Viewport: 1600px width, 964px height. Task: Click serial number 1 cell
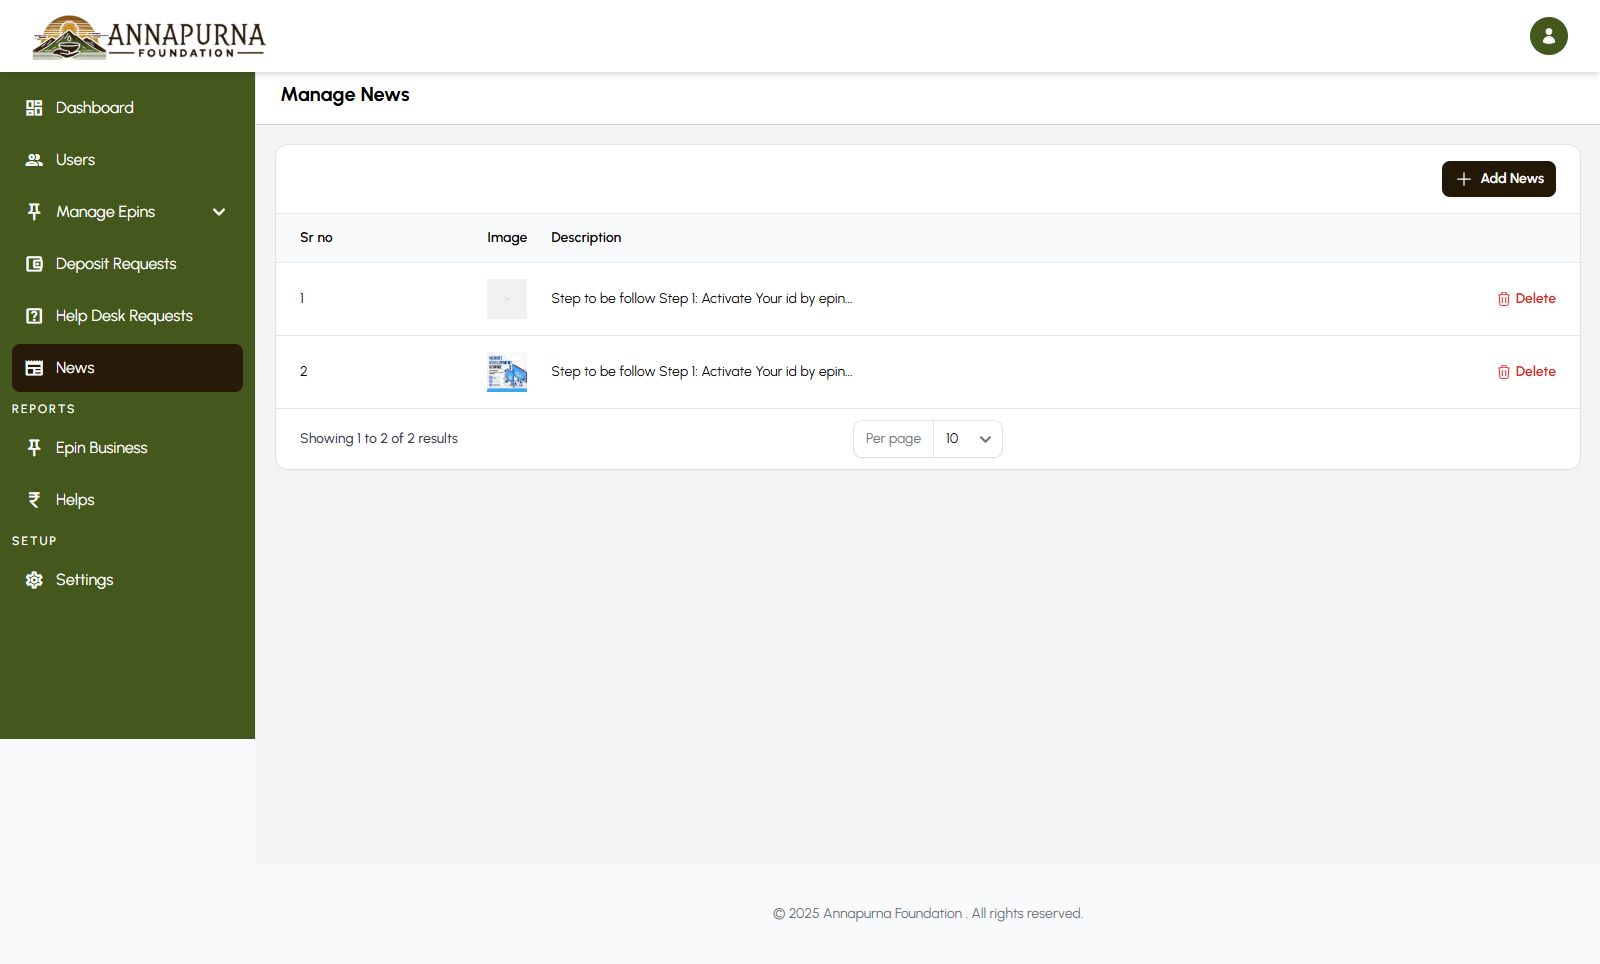pyautogui.click(x=302, y=299)
